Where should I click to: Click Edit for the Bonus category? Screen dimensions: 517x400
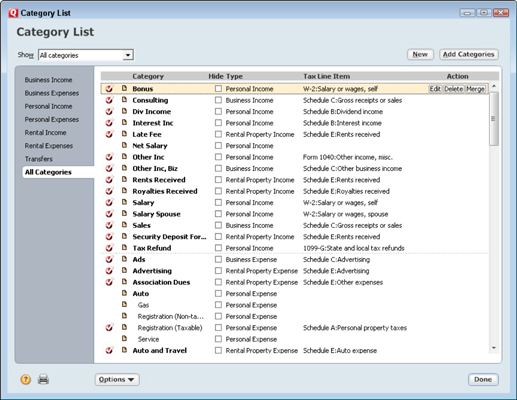point(435,89)
